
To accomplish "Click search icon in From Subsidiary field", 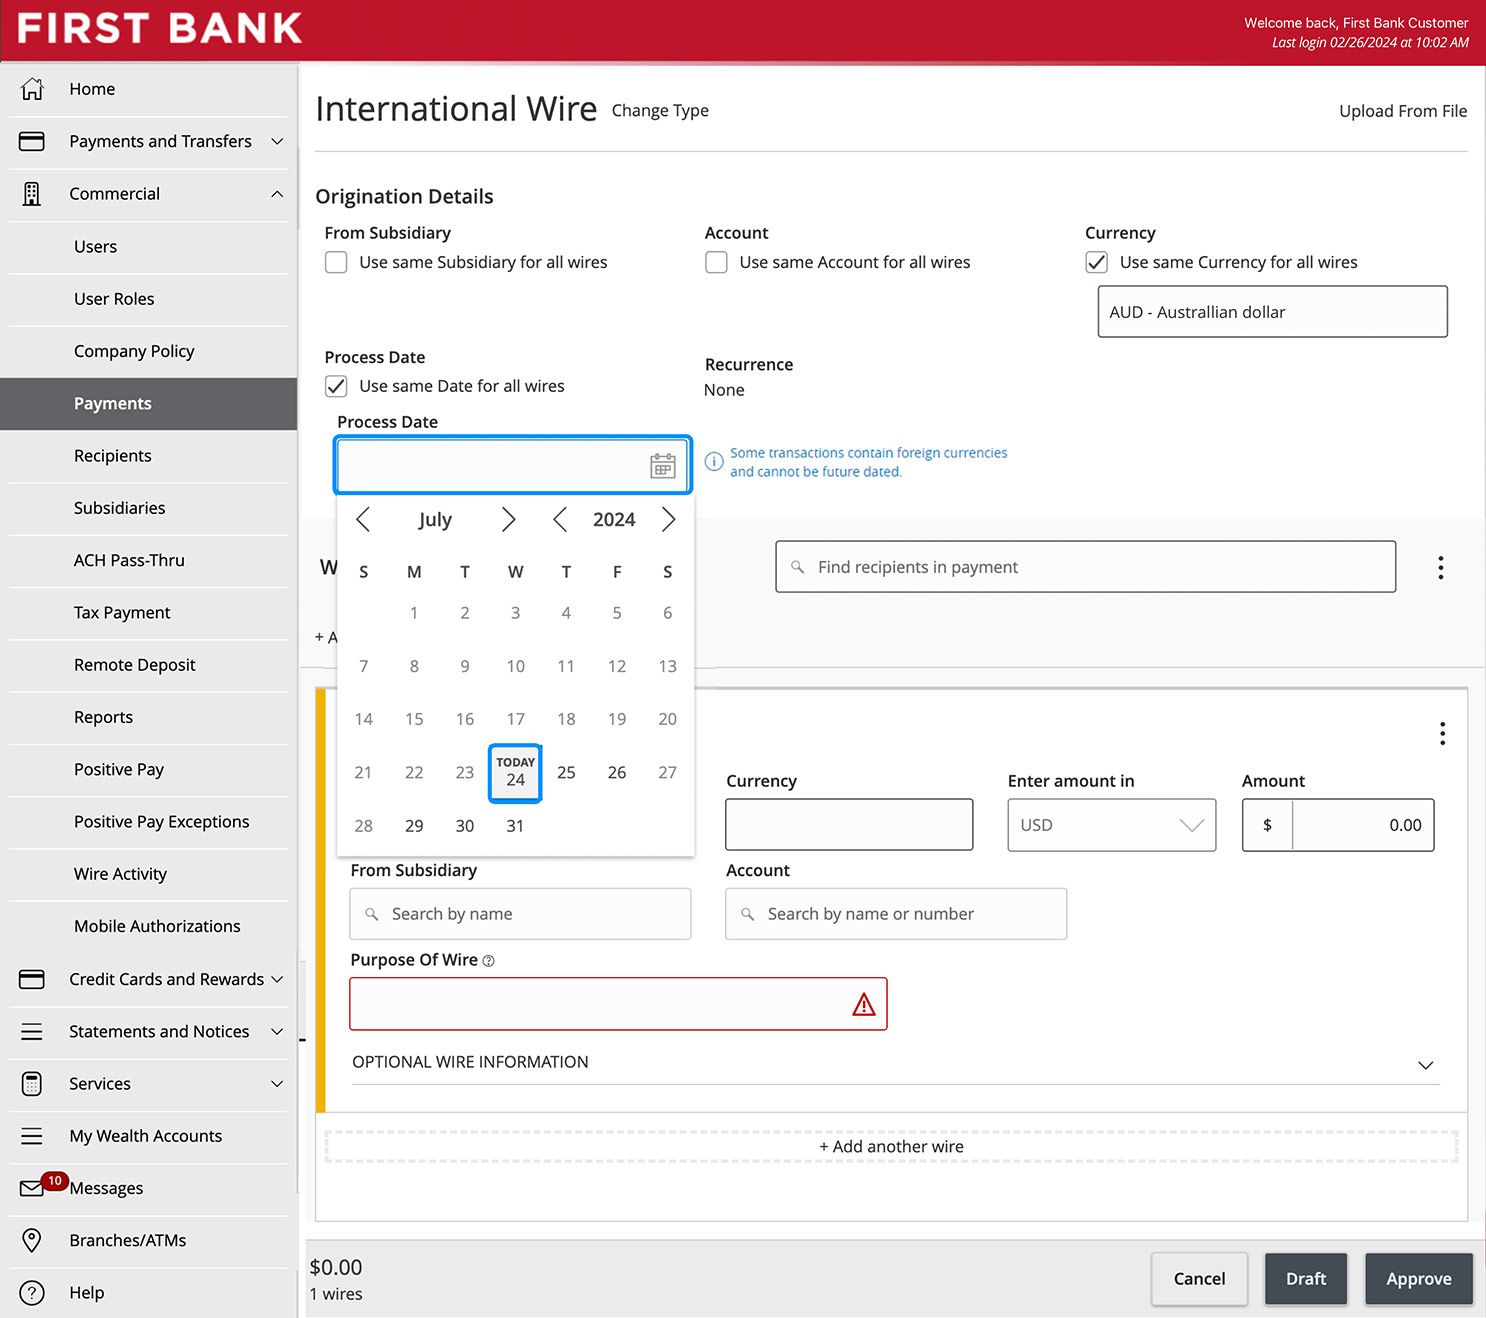I will 372,914.
